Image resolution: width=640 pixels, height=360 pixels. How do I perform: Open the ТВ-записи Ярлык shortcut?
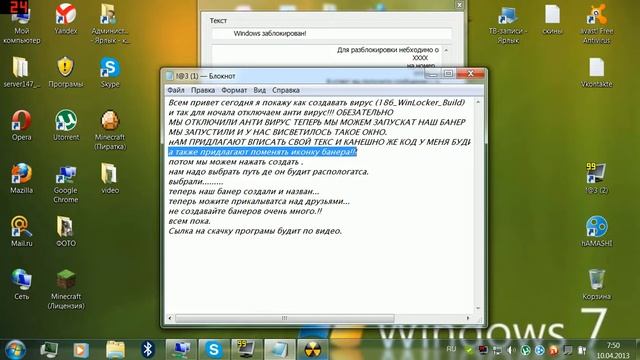508,24
